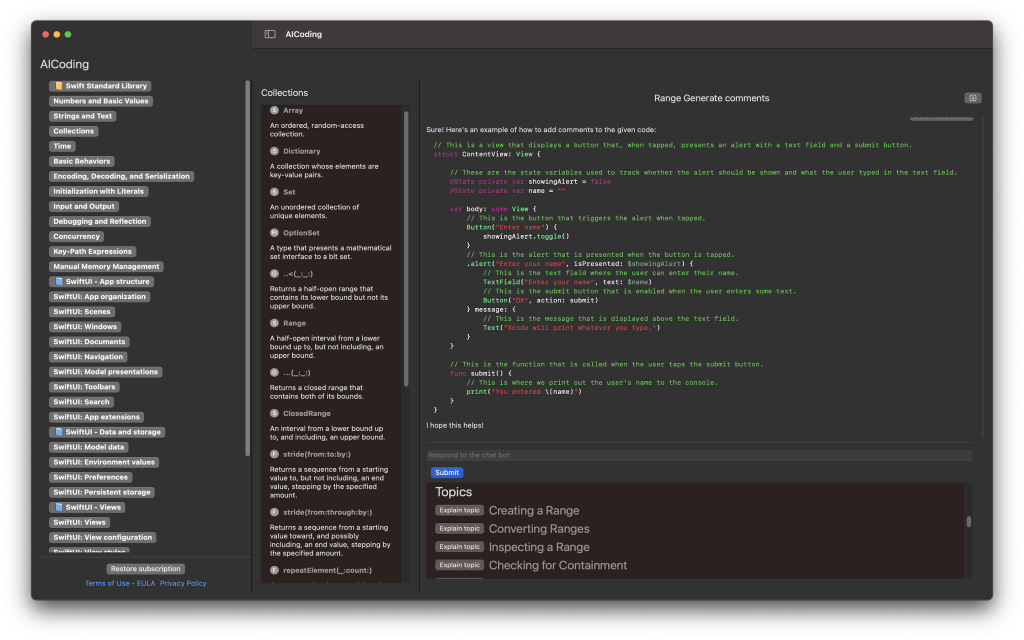Screen dimensions: 1024x640
Task: Select Key-Path Expressions
Action: pyautogui.click(x=92, y=251)
